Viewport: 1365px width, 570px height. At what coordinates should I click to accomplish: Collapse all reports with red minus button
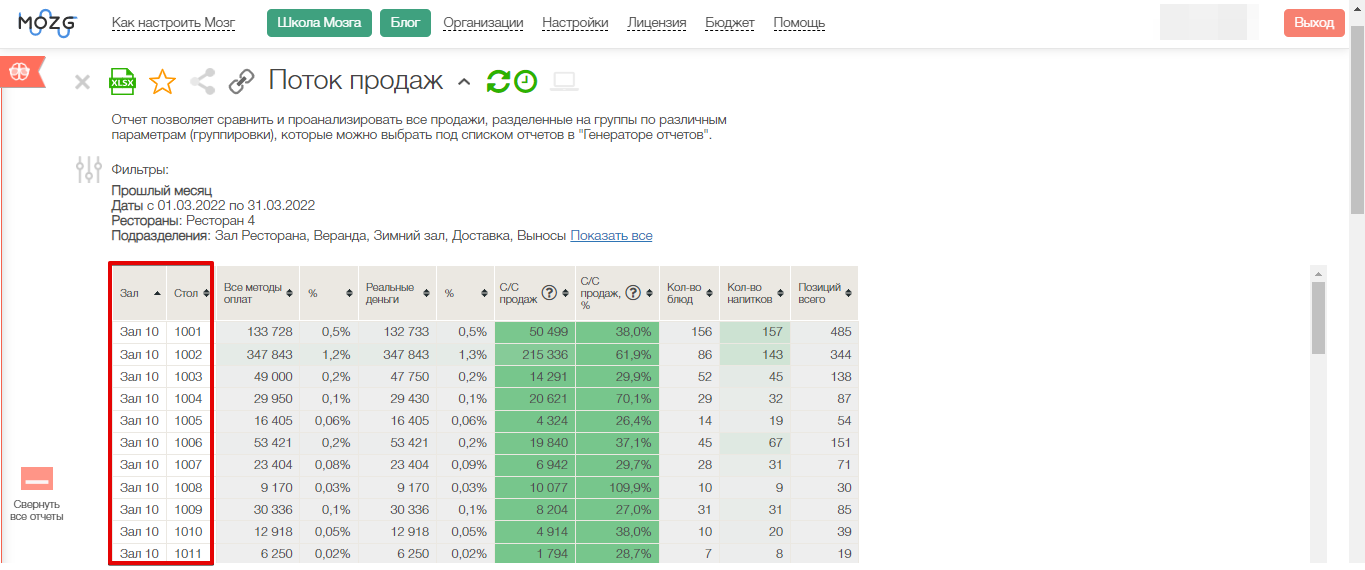37,480
